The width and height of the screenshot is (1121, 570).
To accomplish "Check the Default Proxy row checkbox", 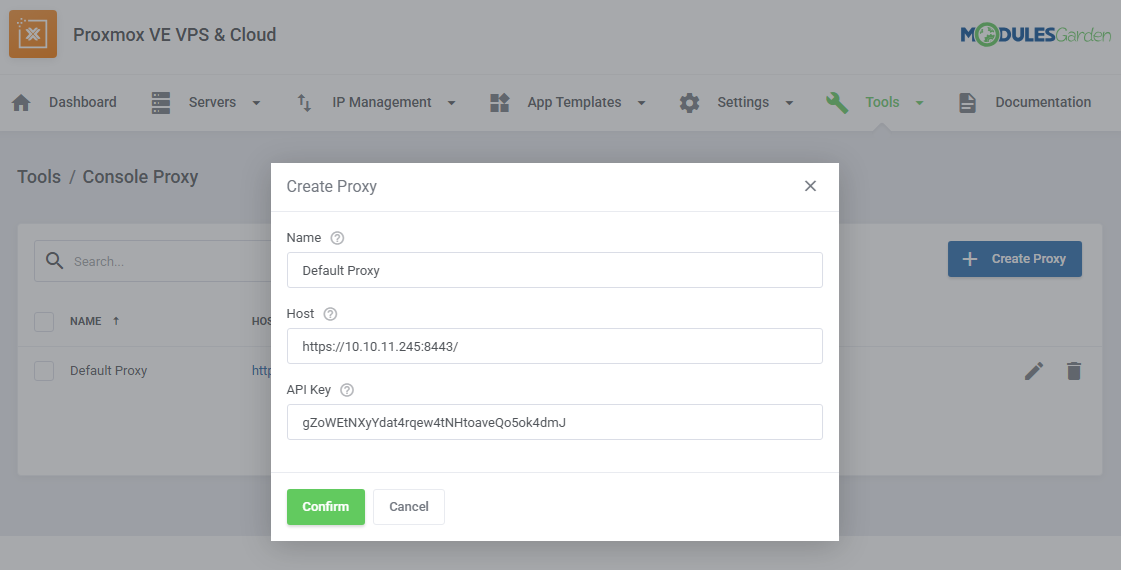I will coord(44,371).
